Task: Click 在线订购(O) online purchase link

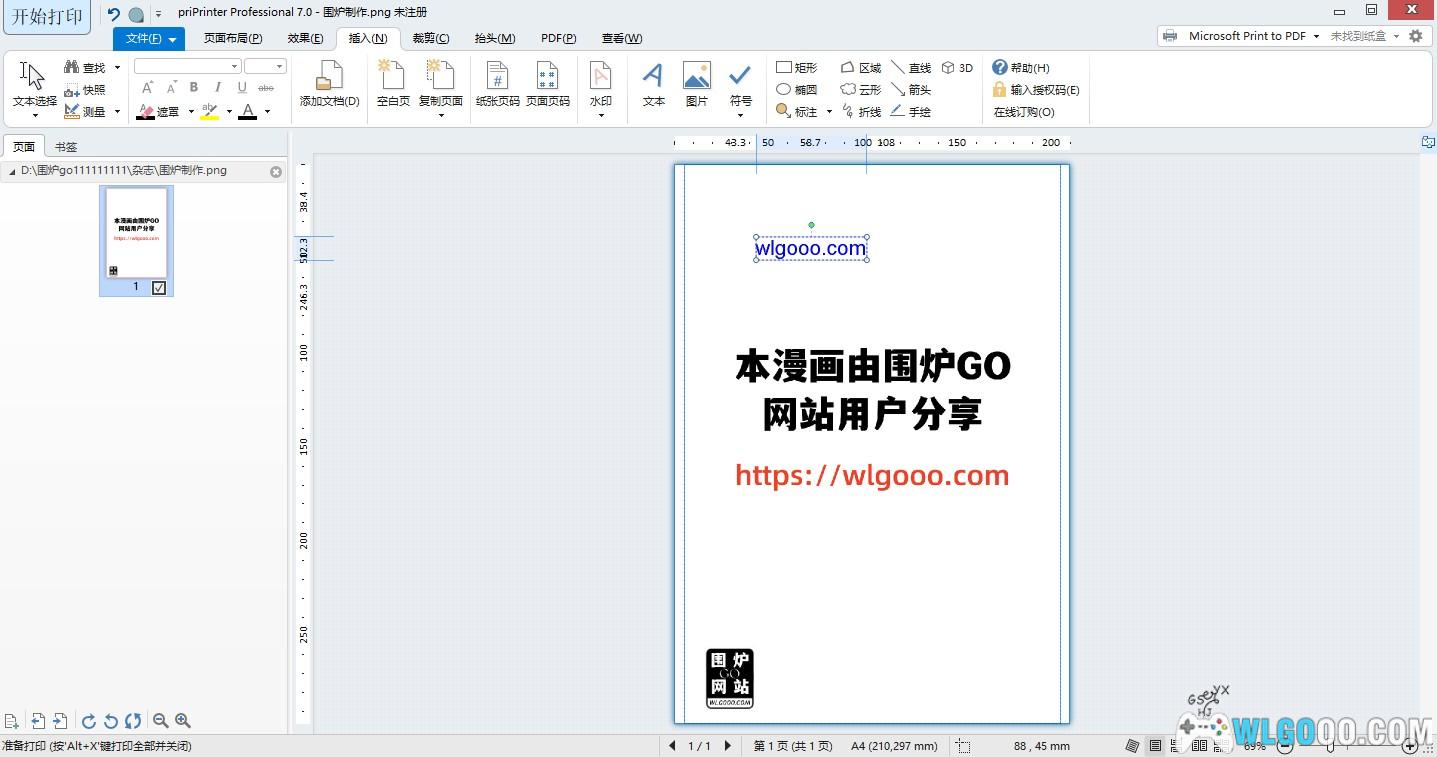Action: point(1023,112)
